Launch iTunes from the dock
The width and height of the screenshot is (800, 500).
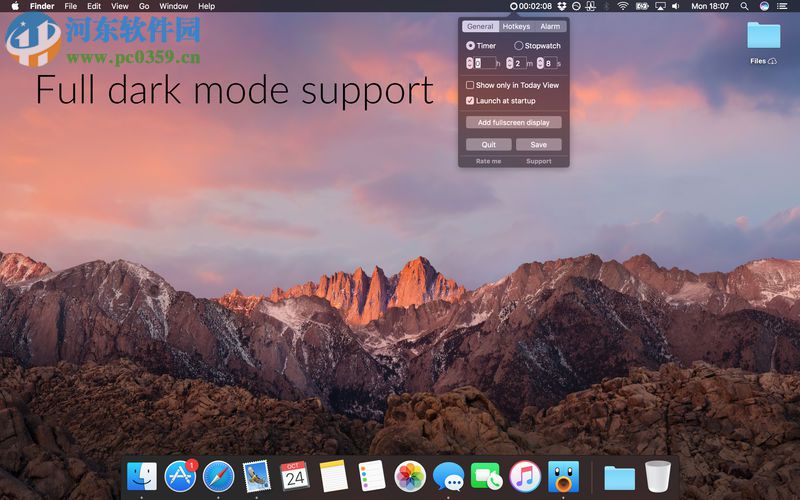pyautogui.click(x=525, y=476)
